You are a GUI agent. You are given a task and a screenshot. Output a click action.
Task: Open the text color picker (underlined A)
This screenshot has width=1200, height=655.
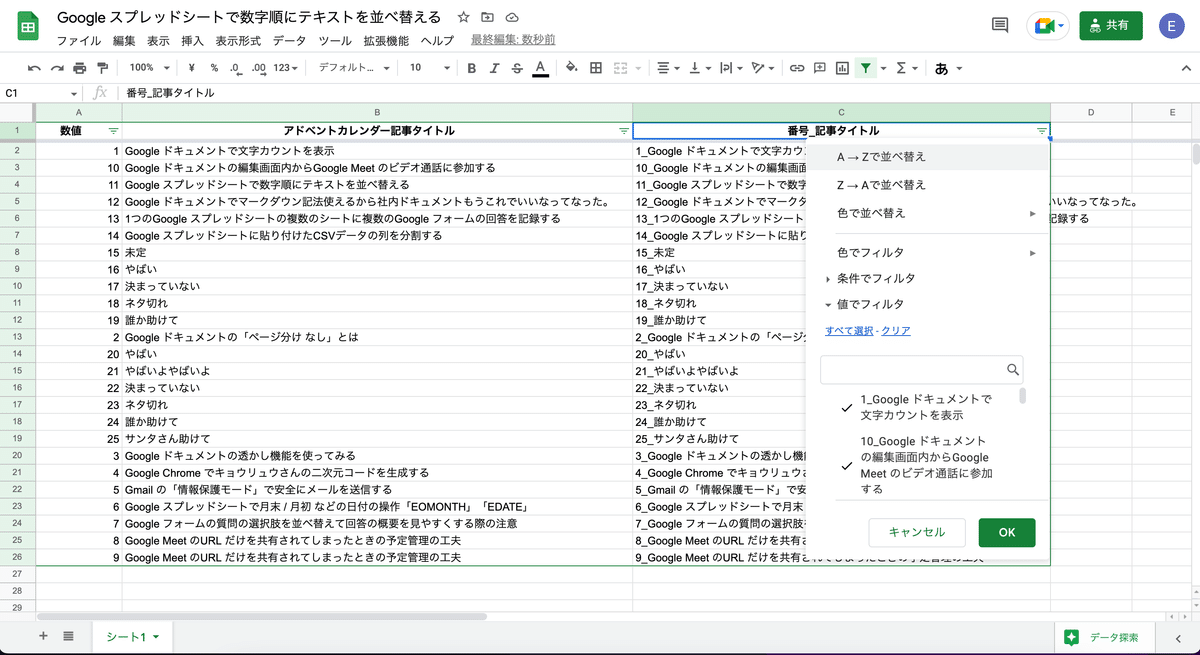pyautogui.click(x=540, y=68)
